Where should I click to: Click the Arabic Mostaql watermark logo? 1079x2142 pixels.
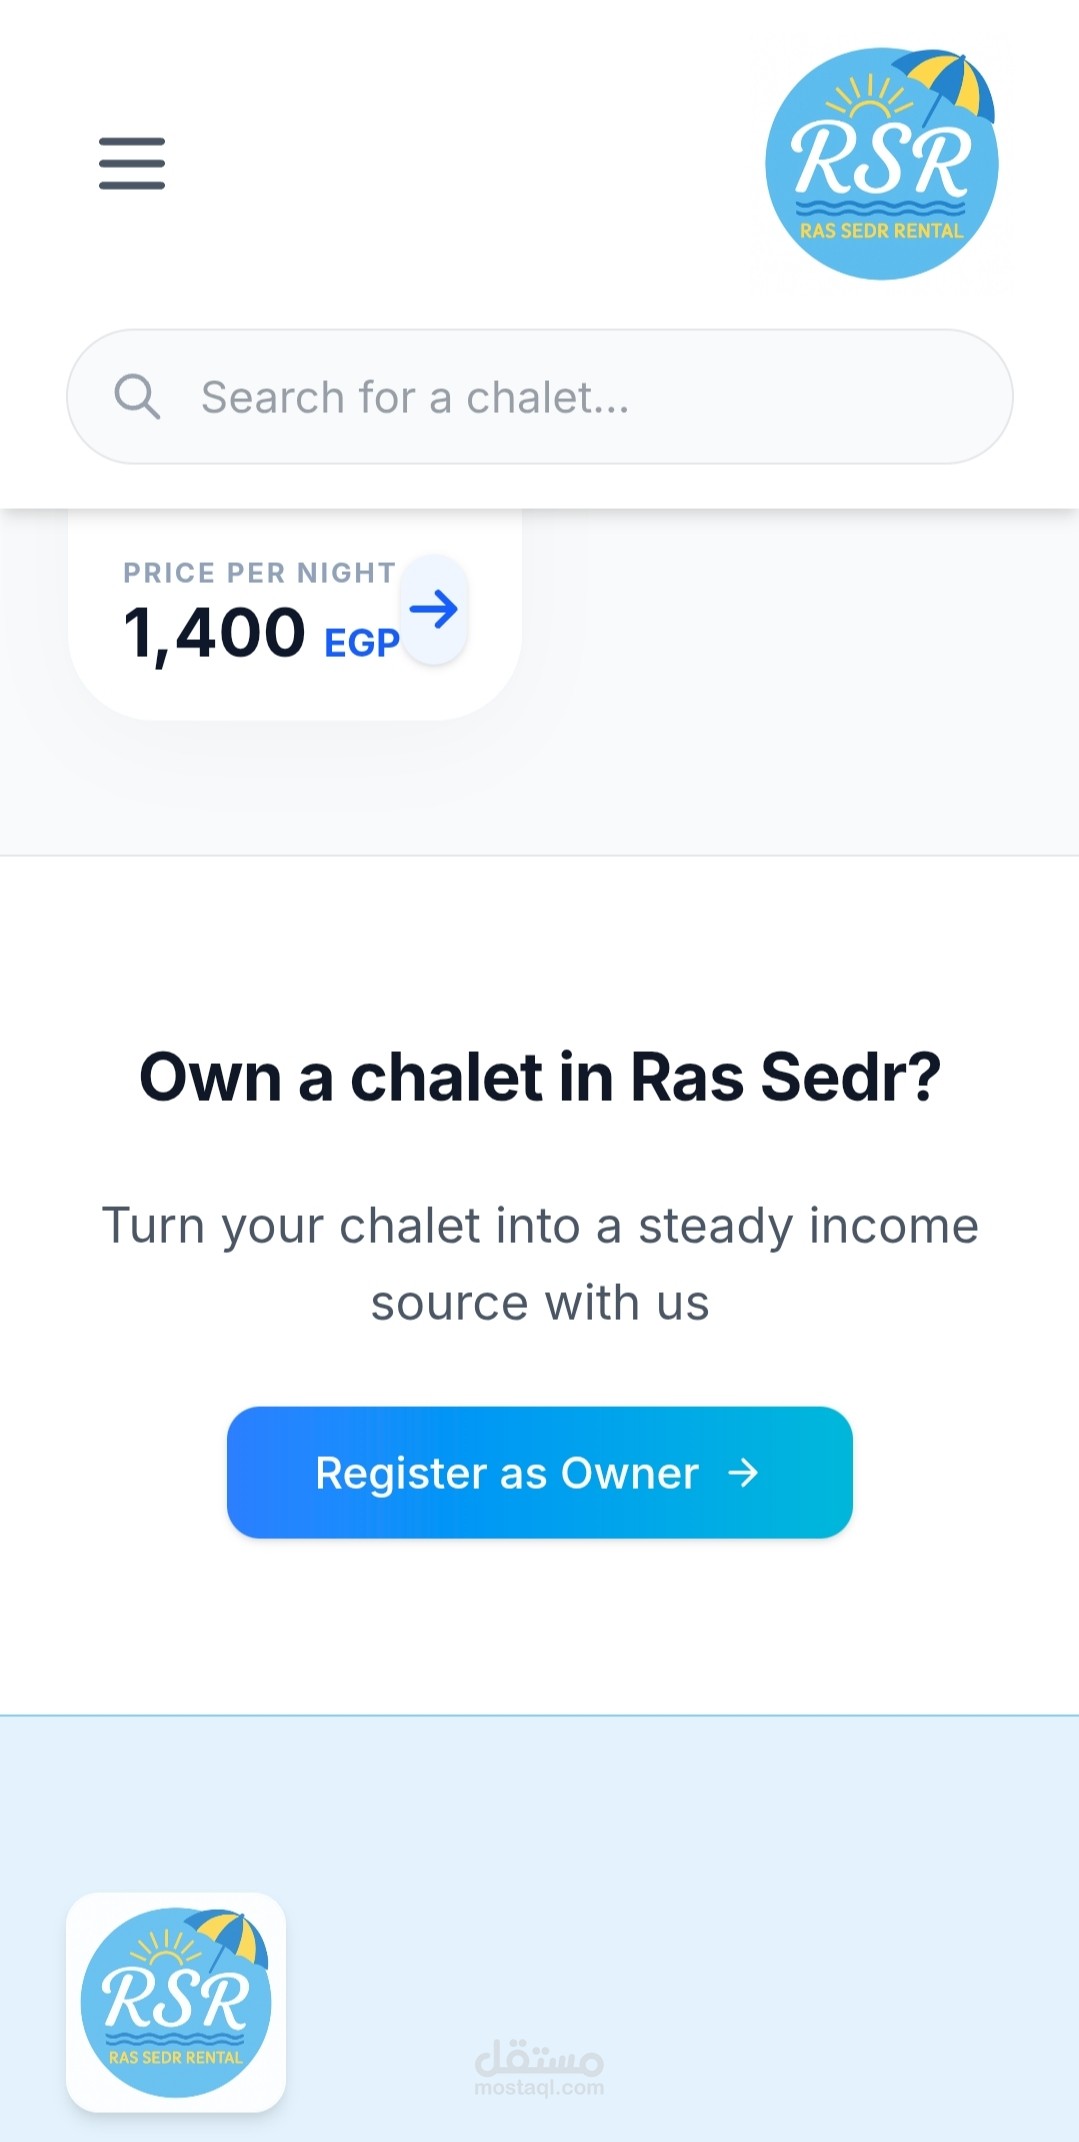pos(539,2059)
